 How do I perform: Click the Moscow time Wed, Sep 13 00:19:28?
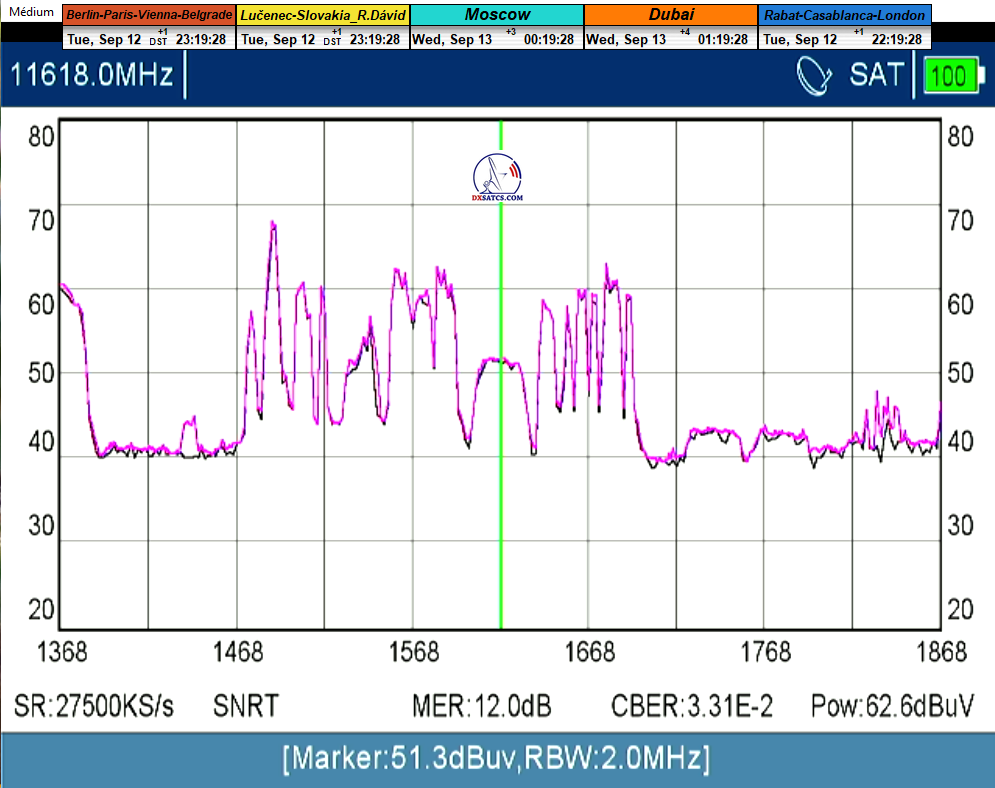point(496,40)
